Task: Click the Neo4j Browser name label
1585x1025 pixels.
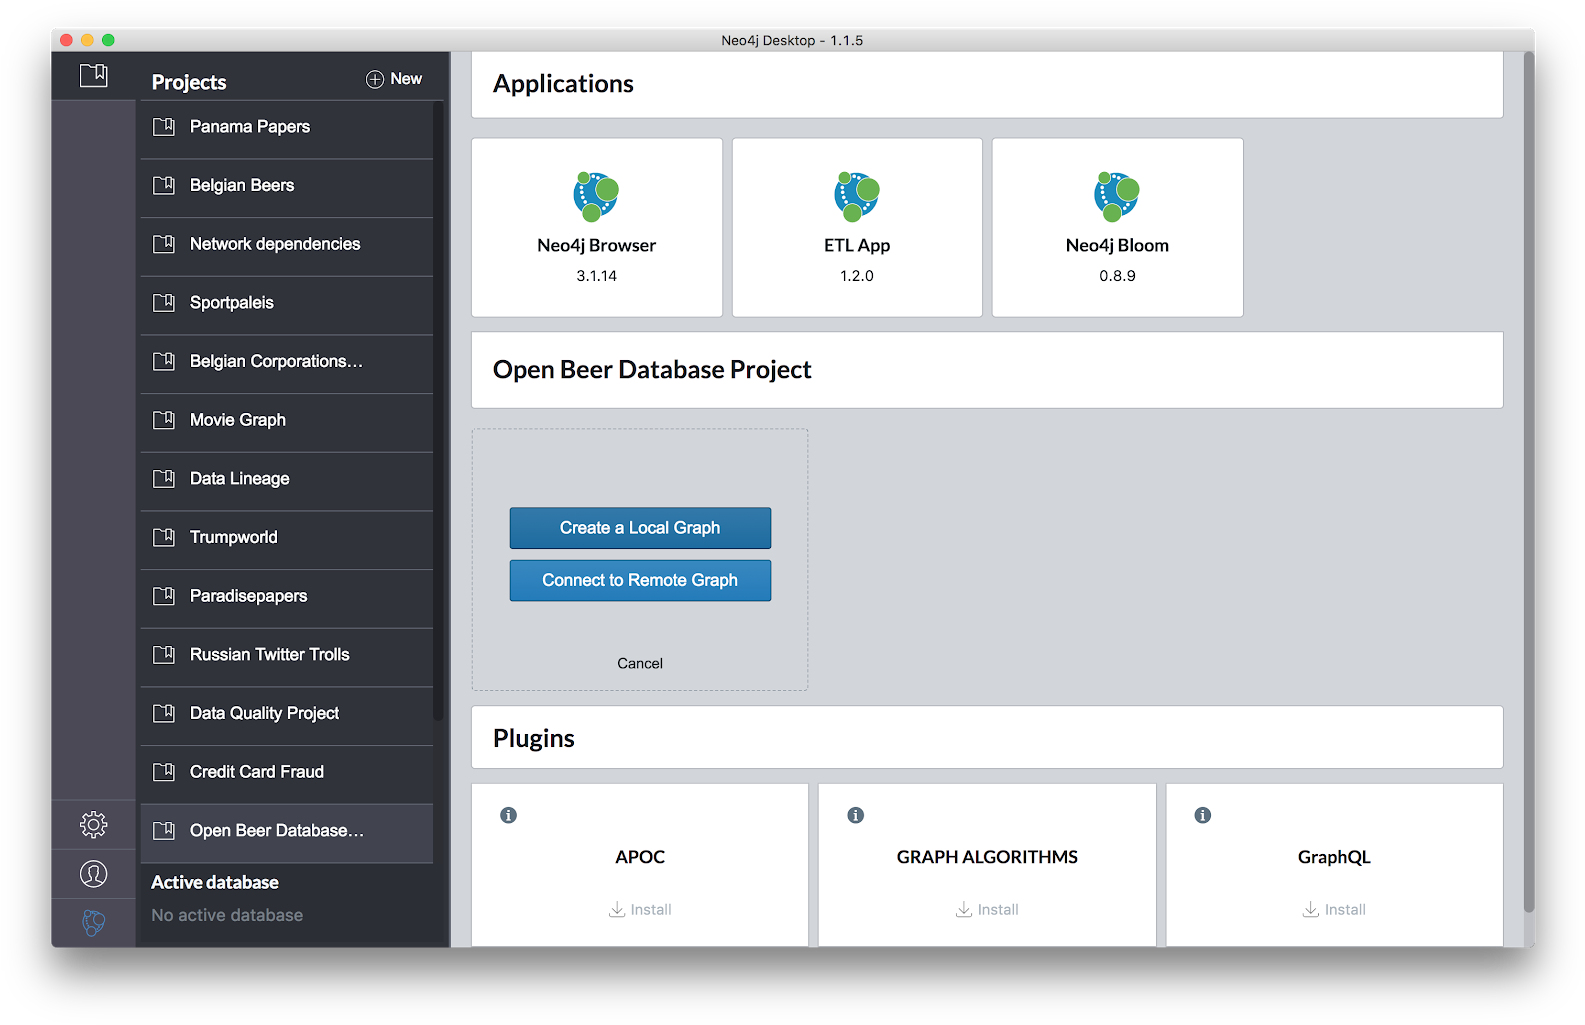Action: tap(596, 246)
